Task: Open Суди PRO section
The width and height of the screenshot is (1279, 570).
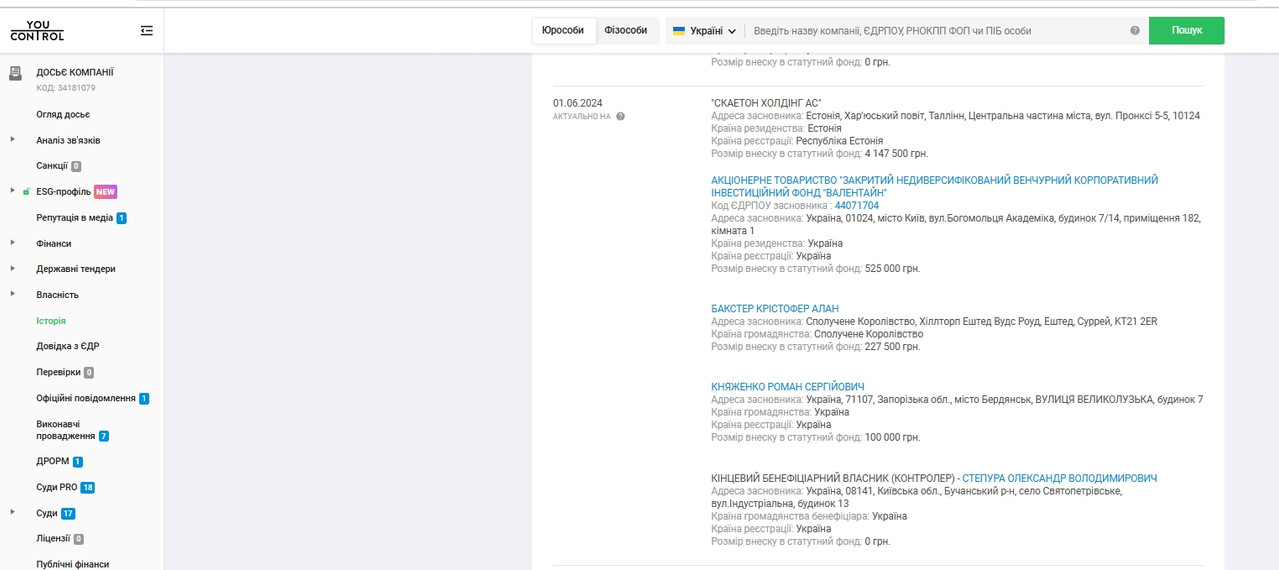Action: click(57, 488)
